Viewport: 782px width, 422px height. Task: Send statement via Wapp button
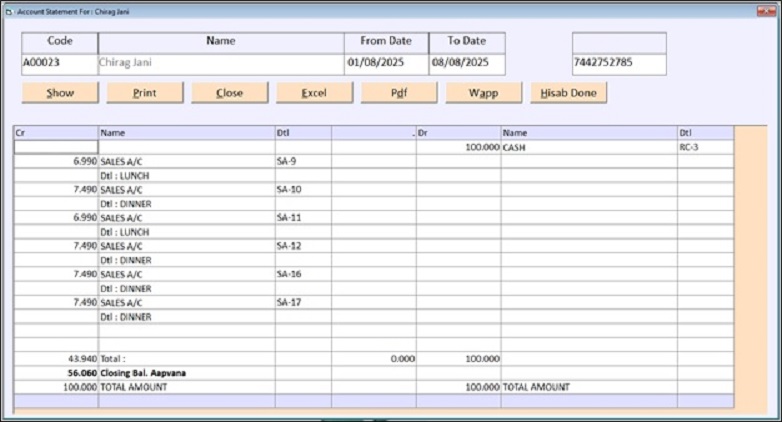483,93
